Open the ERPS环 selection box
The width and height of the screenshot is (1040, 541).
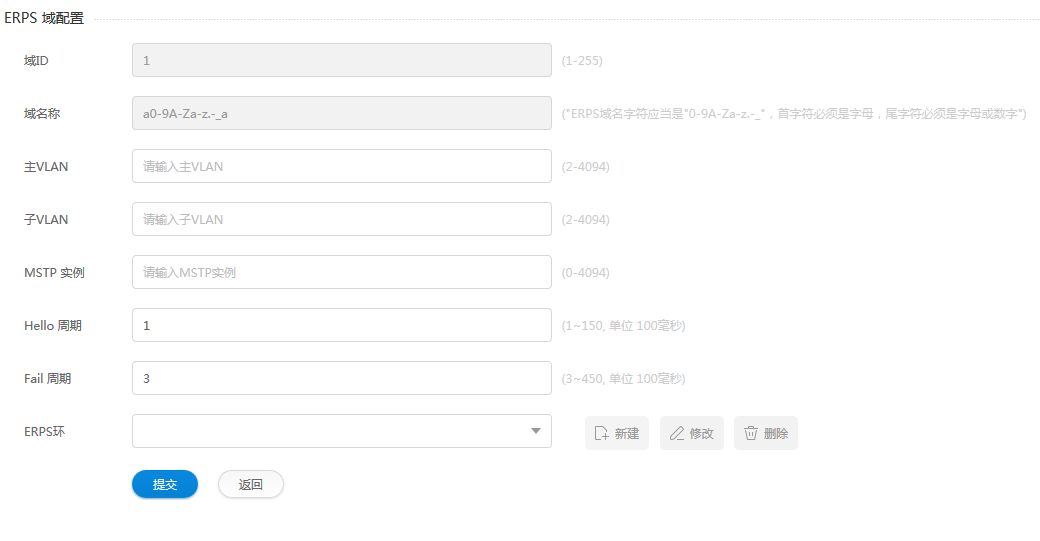point(342,431)
